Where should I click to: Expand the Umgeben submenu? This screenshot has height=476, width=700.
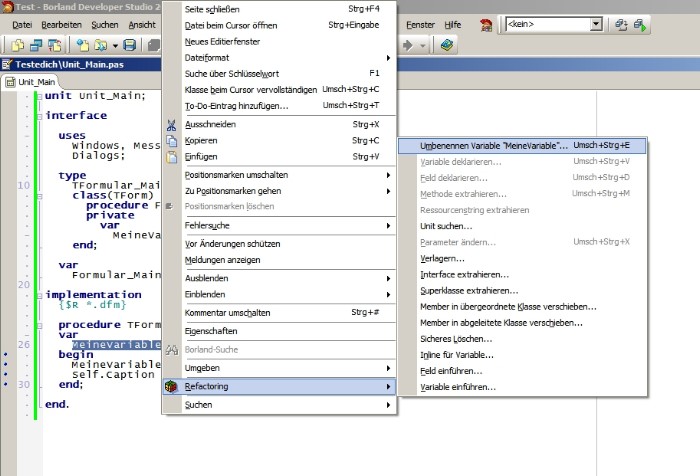click(280, 368)
